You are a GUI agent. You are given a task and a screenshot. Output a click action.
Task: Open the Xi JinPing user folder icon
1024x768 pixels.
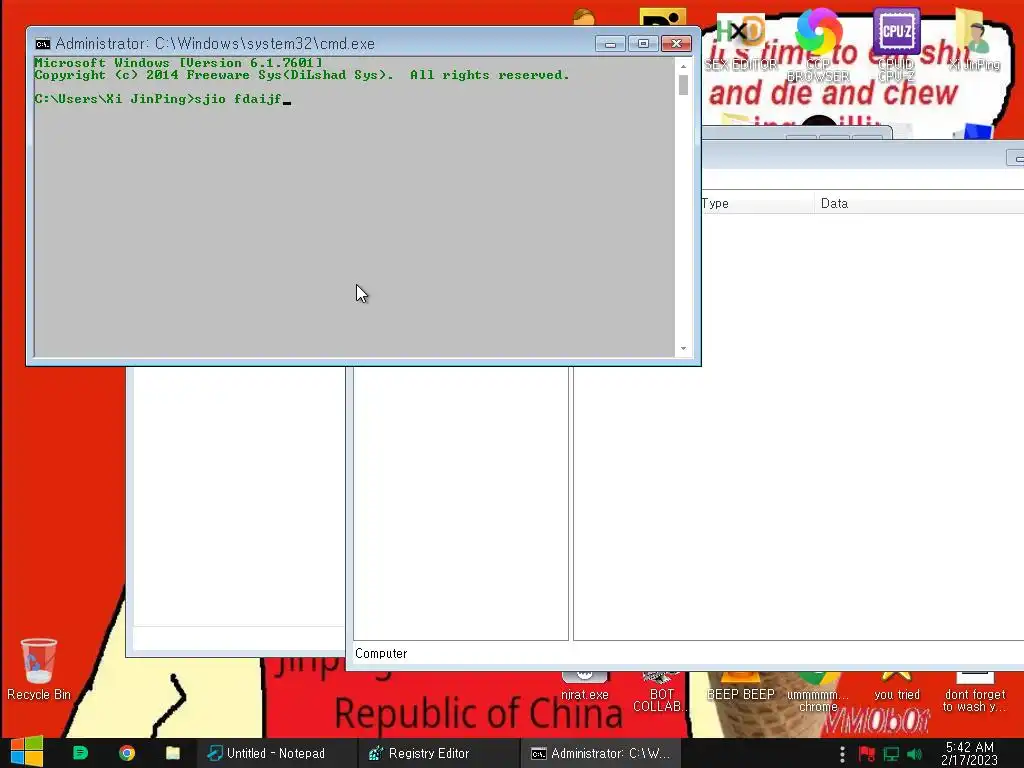click(x=974, y=40)
